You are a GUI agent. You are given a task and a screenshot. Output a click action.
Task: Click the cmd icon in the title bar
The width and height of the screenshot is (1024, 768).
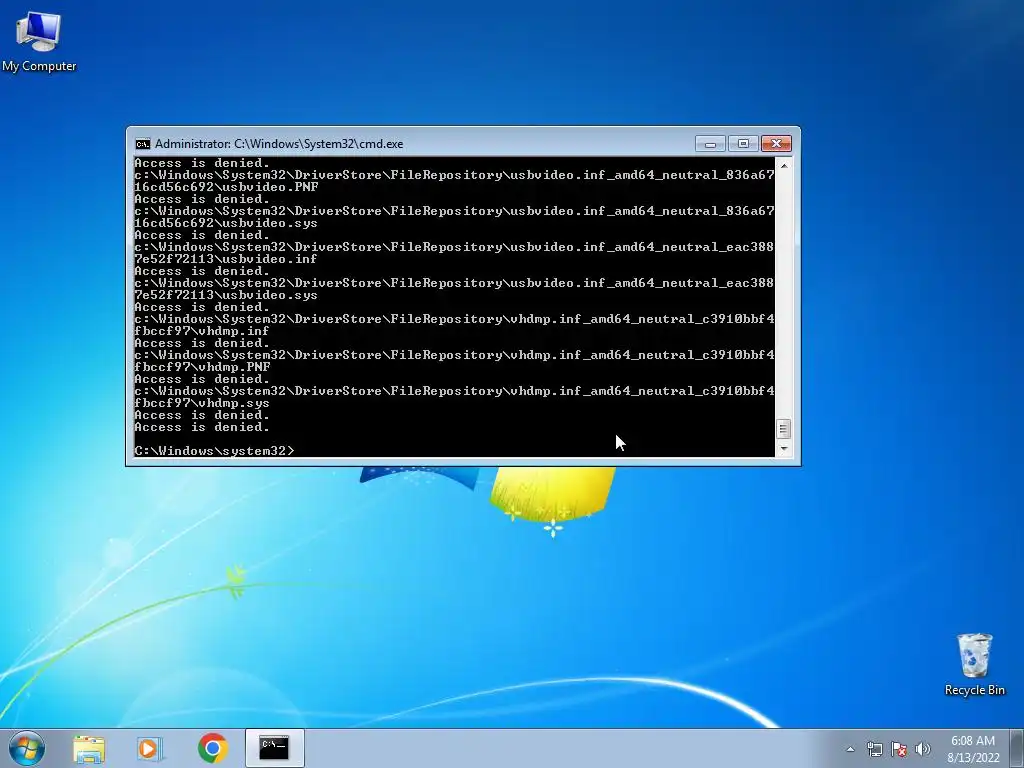[142, 144]
